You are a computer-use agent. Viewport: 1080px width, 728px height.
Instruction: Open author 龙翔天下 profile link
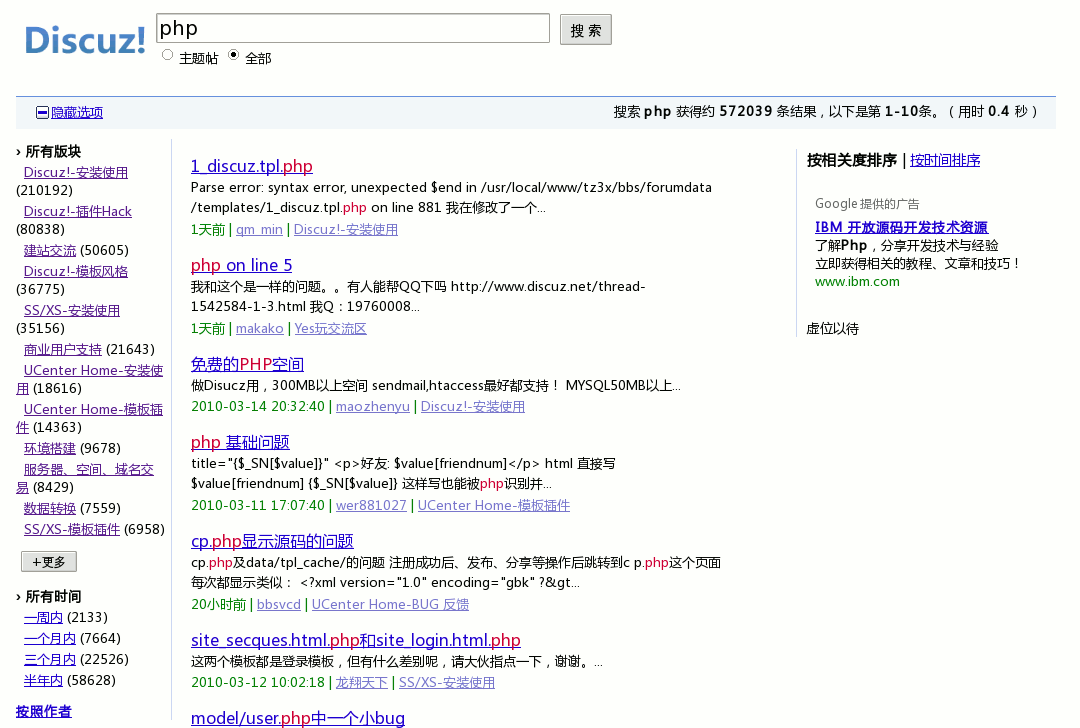(x=362, y=683)
